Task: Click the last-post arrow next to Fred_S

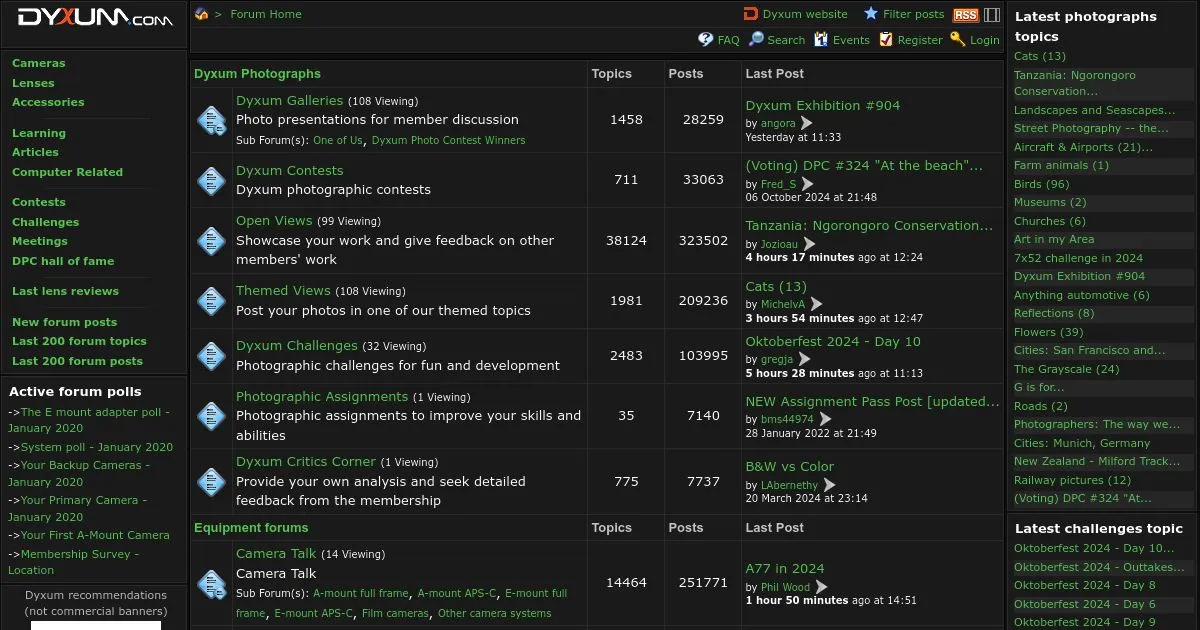Action: [x=807, y=184]
